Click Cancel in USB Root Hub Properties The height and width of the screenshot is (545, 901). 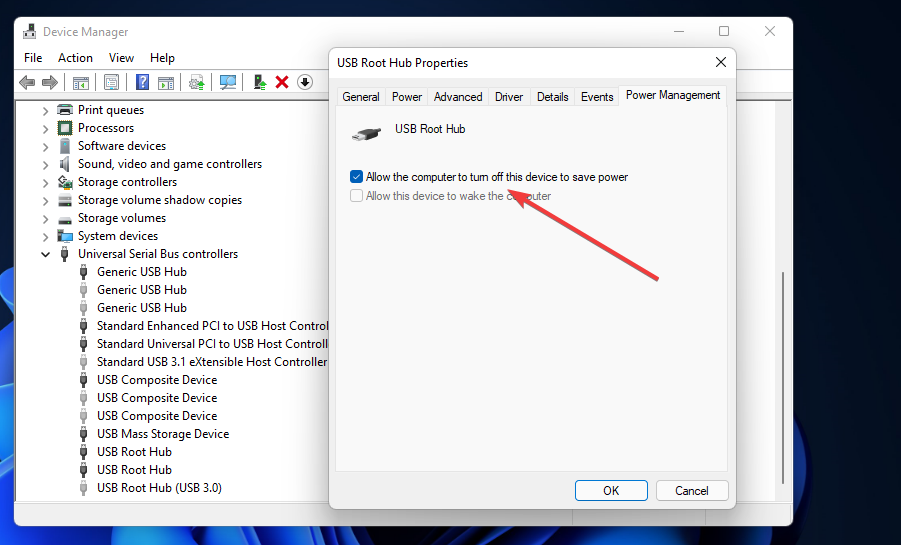tap(692, 490)
